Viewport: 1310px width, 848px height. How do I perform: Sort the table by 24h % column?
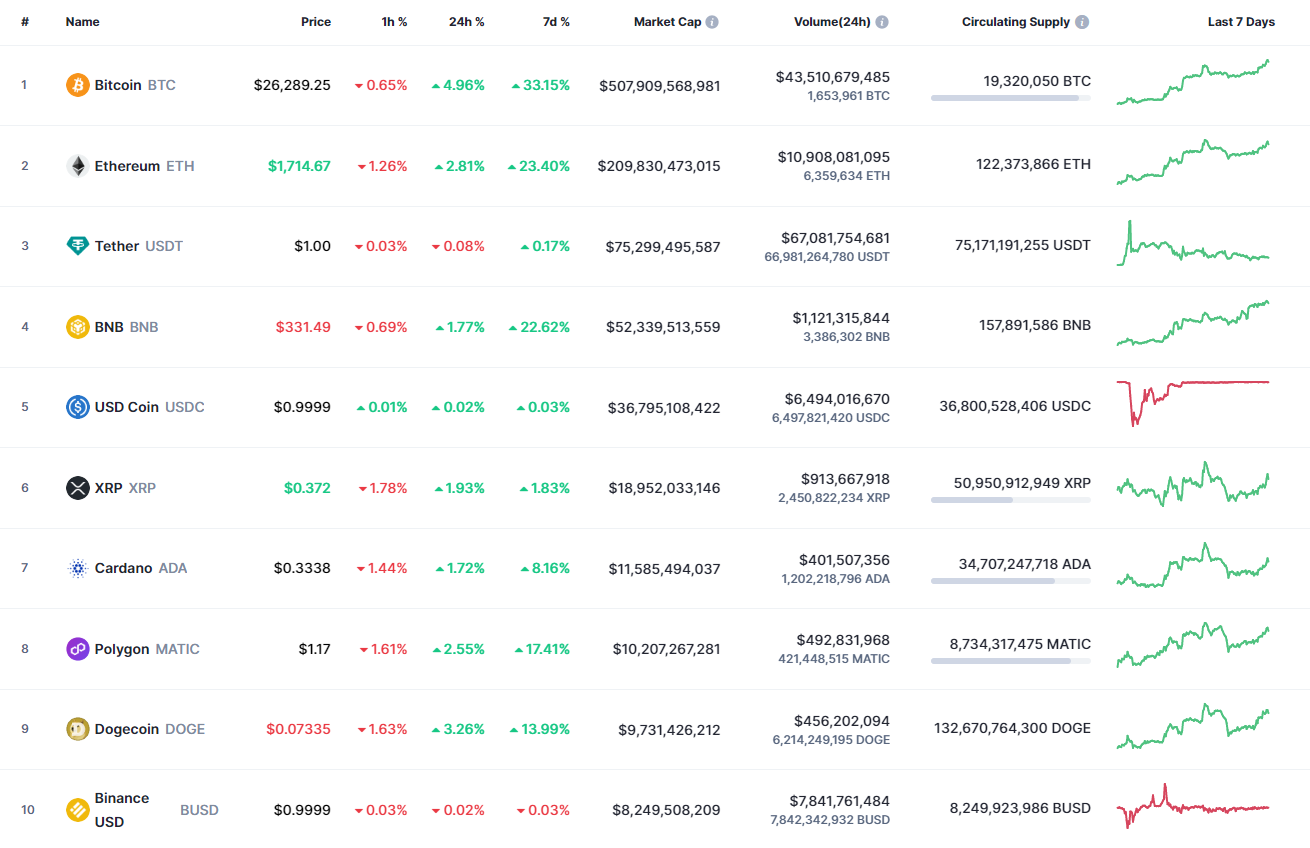pos(466,21)
